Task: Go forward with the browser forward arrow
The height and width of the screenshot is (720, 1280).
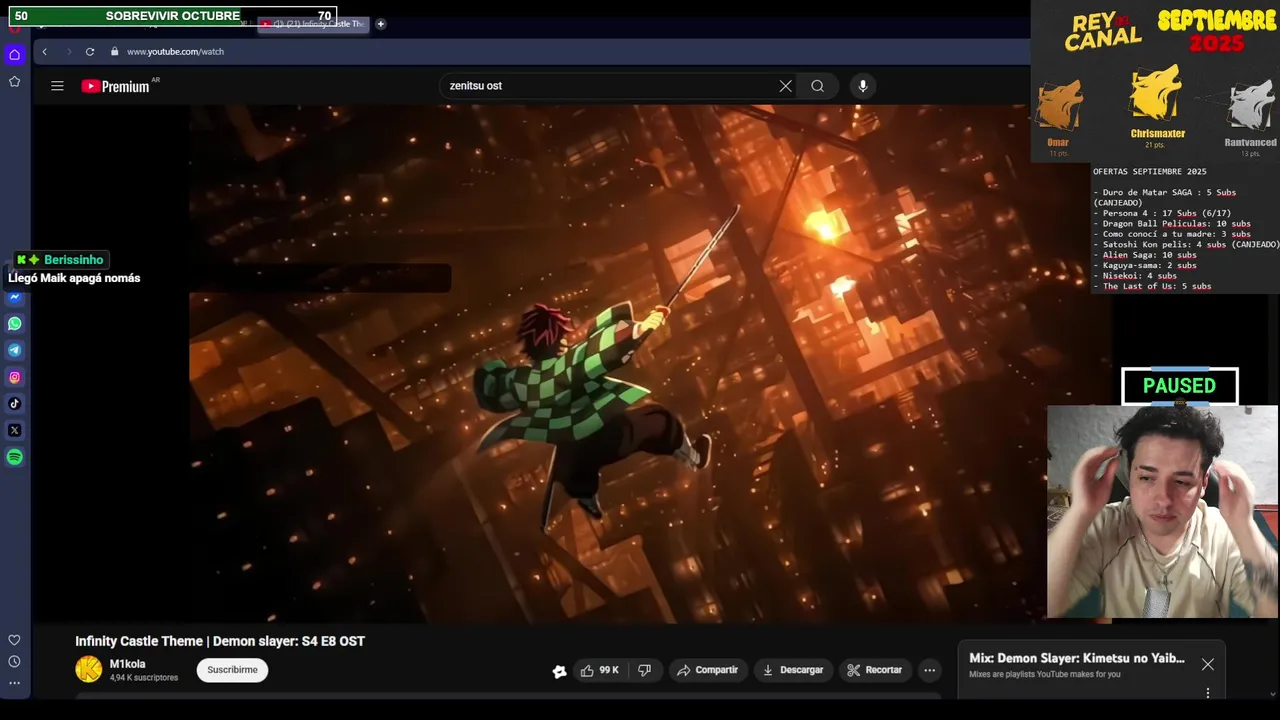Action: [69, 51]
